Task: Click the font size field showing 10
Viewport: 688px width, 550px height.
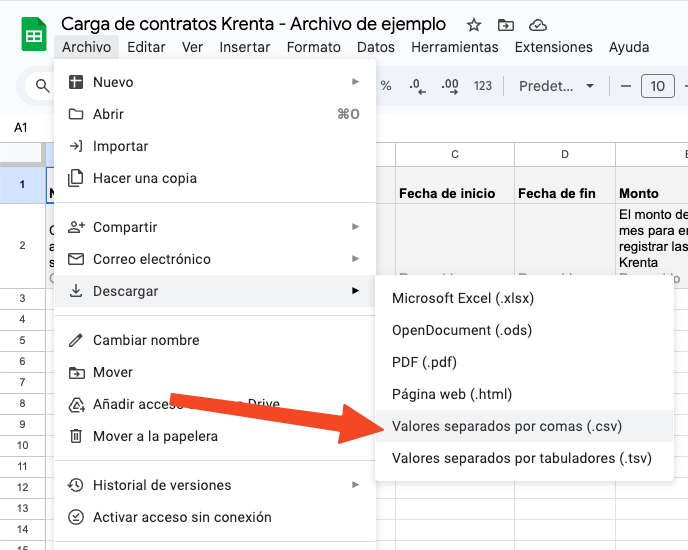Action: coord(657,86)
